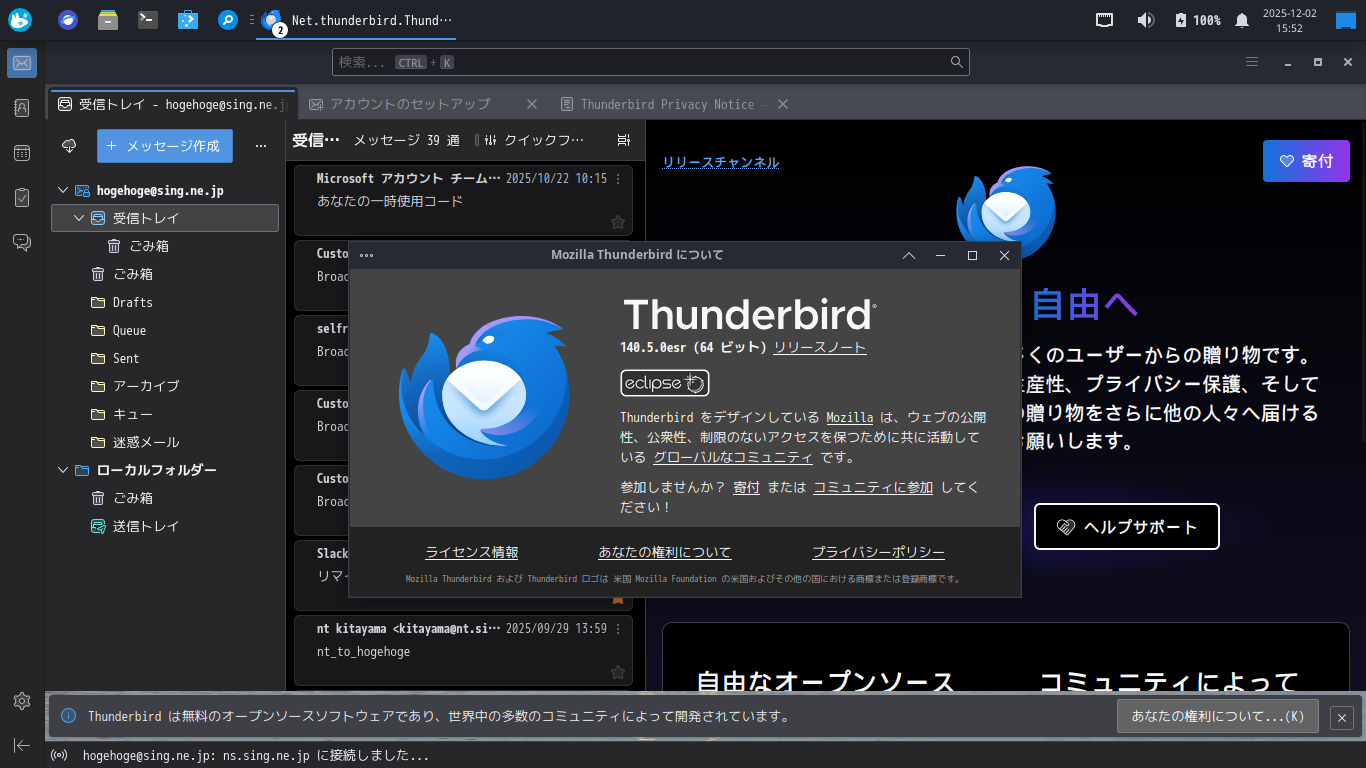Open message list display options icon

[624, 141]
